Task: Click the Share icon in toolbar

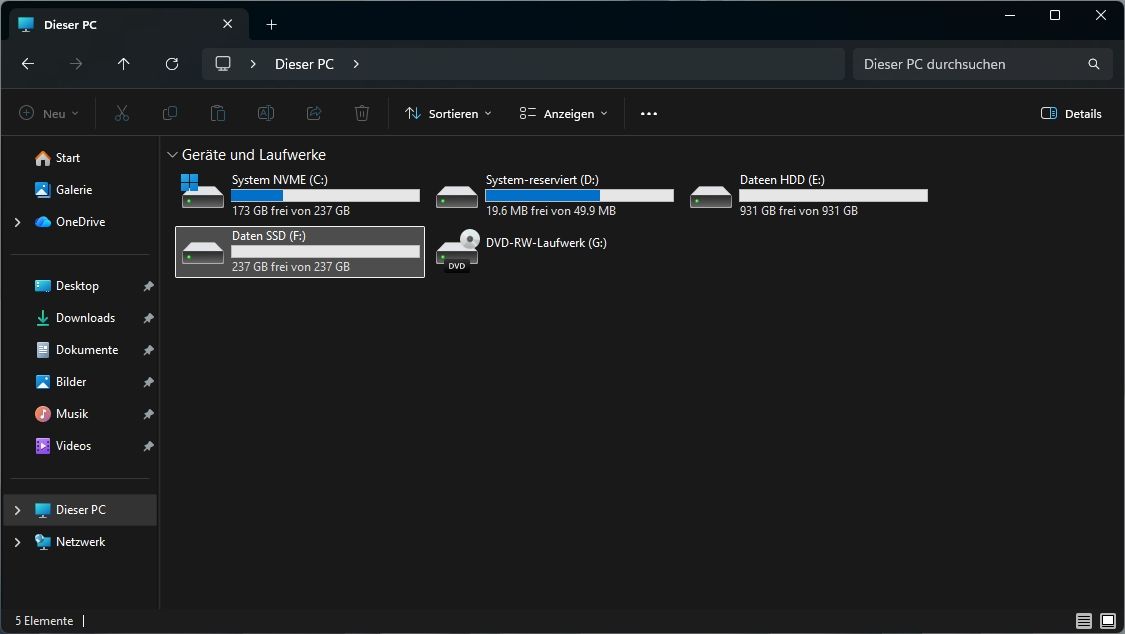Action: 314,113
